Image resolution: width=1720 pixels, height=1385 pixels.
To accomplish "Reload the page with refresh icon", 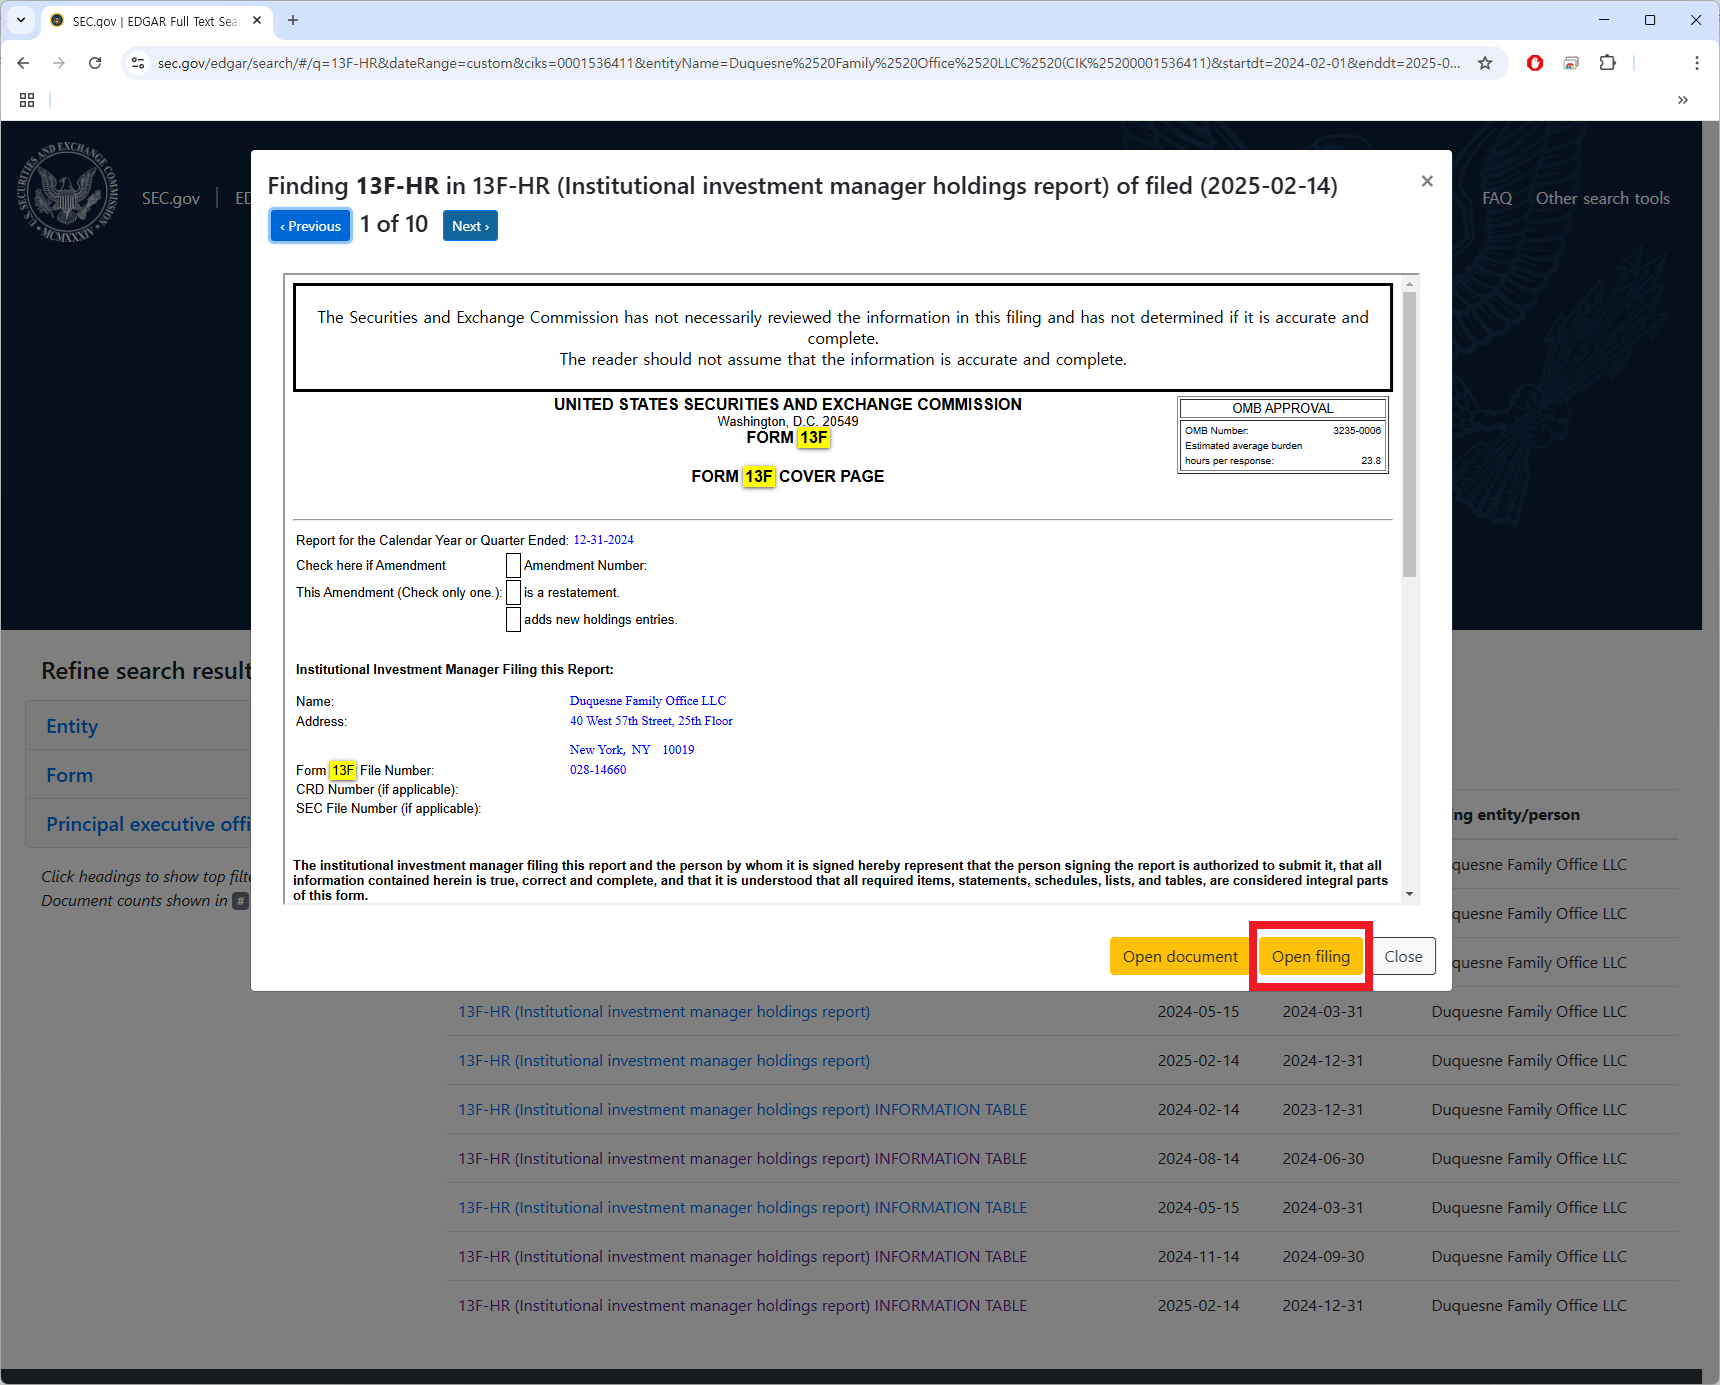I will coord(95,63).
